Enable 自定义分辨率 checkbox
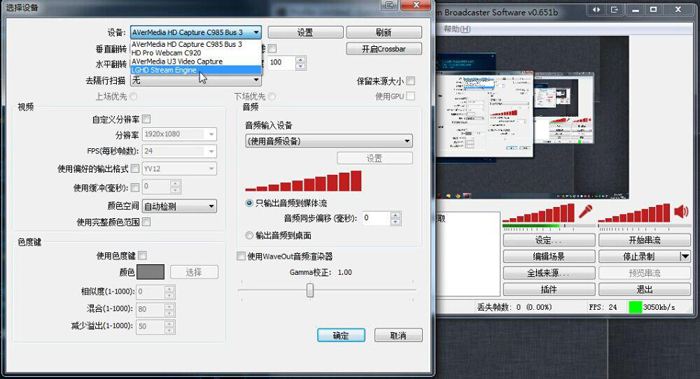The image size is (700, 379). tap(146, 119)
